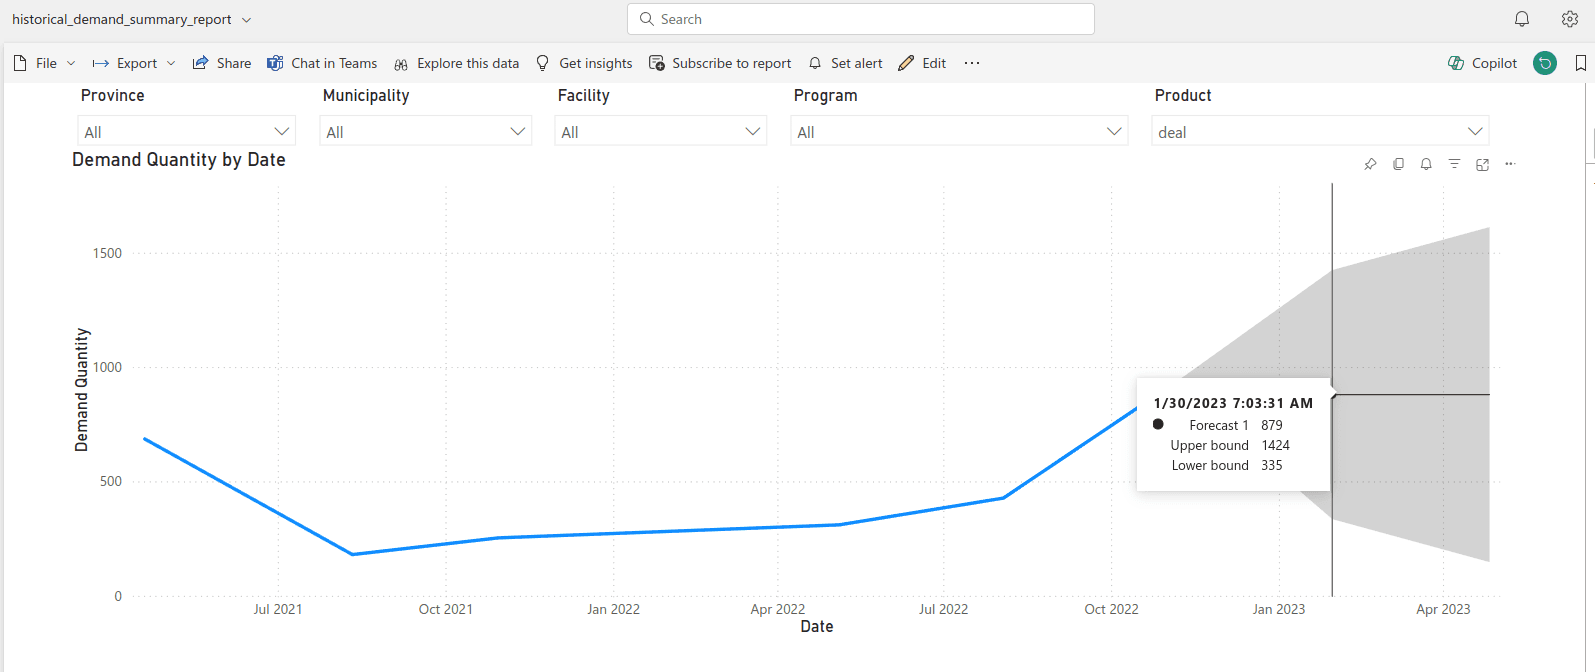
Task: Click Edit to edit the report
Action: (x=922, y=63)
